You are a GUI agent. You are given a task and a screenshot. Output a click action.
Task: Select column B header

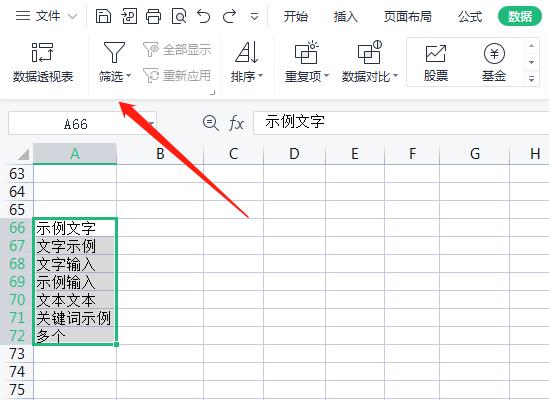click(x=160, y=154)
